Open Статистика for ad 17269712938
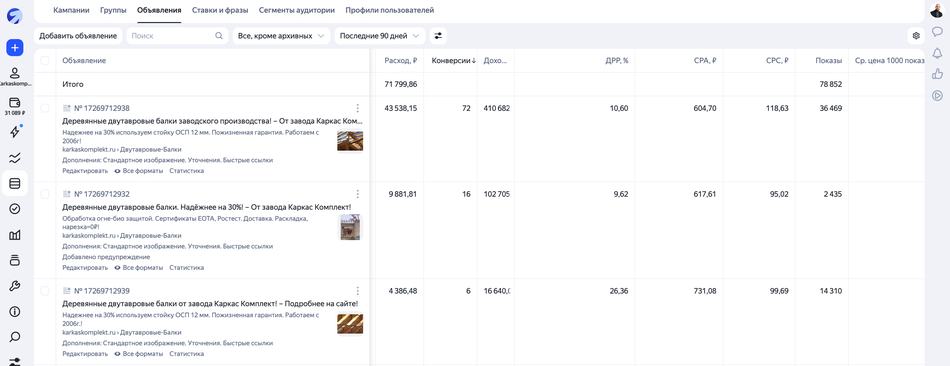This screenshot has height=366, width=950. coord(187,171)
